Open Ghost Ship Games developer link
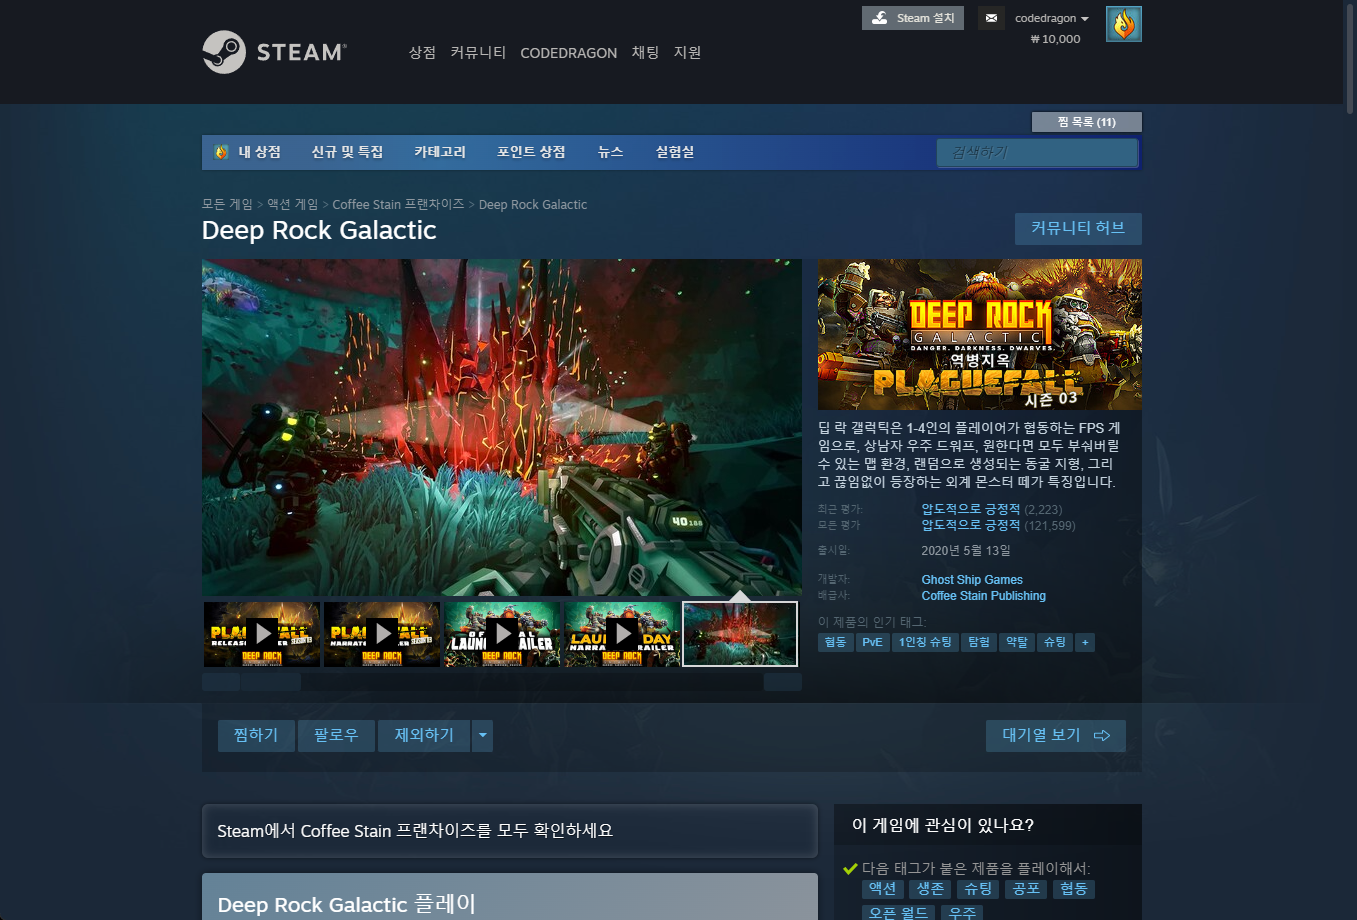This screenshot has width=1357, height=920. [x=972, y=580]
